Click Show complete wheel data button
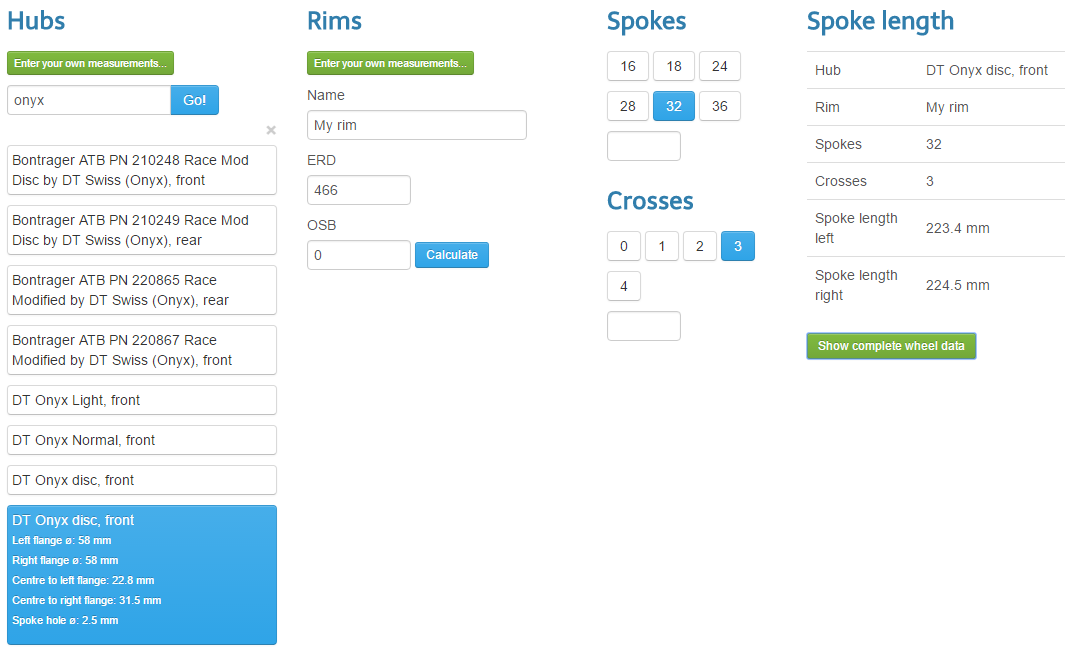Image resolution: width=1065 pixels, height=651 pixels. (x=891, y=346)
